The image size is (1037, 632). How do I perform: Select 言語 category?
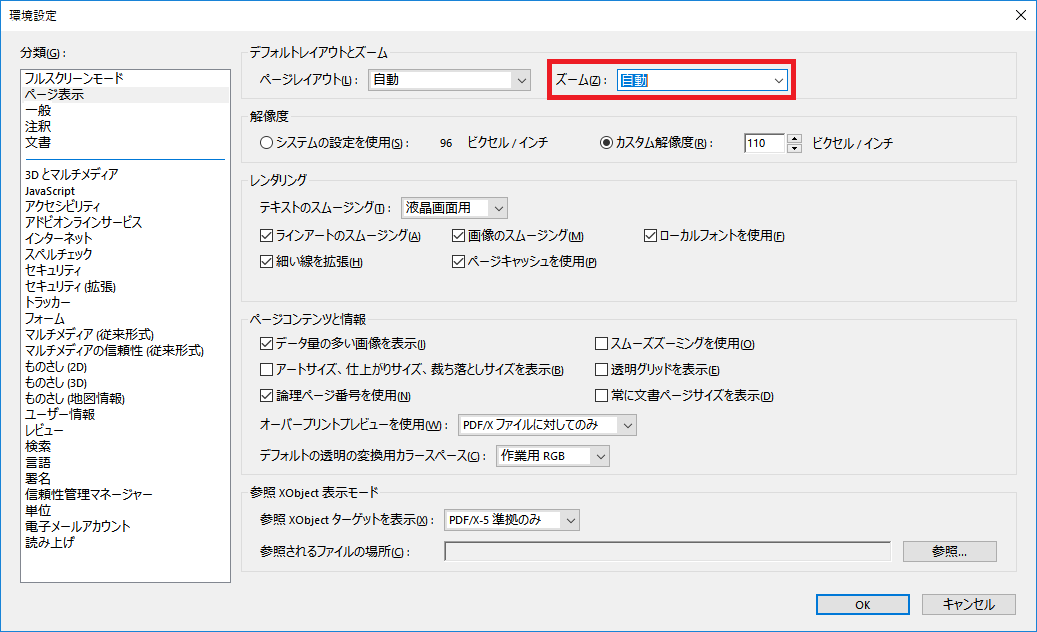pos(38,462)
